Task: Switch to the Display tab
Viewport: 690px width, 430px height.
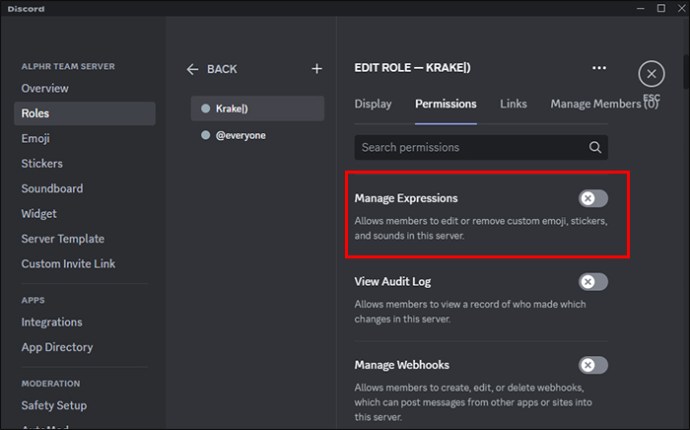Action: [x=373, y=104]
